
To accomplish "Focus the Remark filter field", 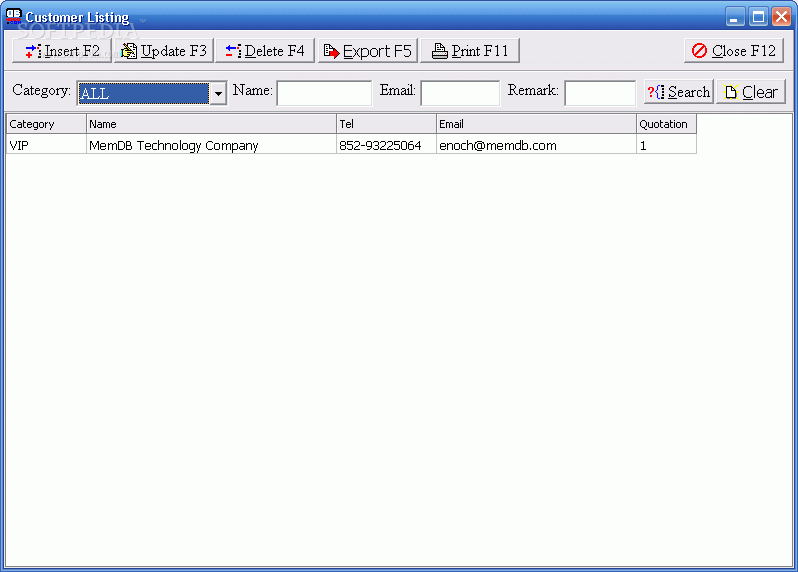I will [x=600, y=93].
